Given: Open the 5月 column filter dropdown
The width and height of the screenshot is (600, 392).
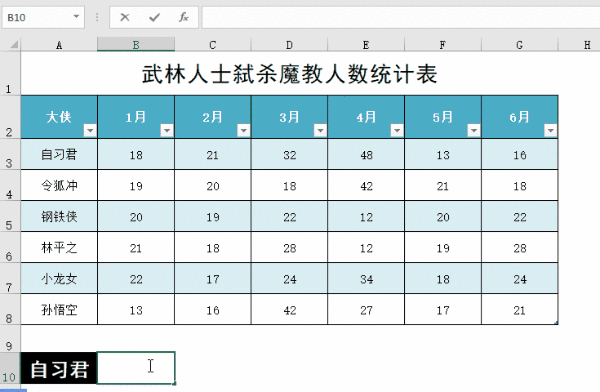Looking at the screenshot, I should click(x=473, y=131).
